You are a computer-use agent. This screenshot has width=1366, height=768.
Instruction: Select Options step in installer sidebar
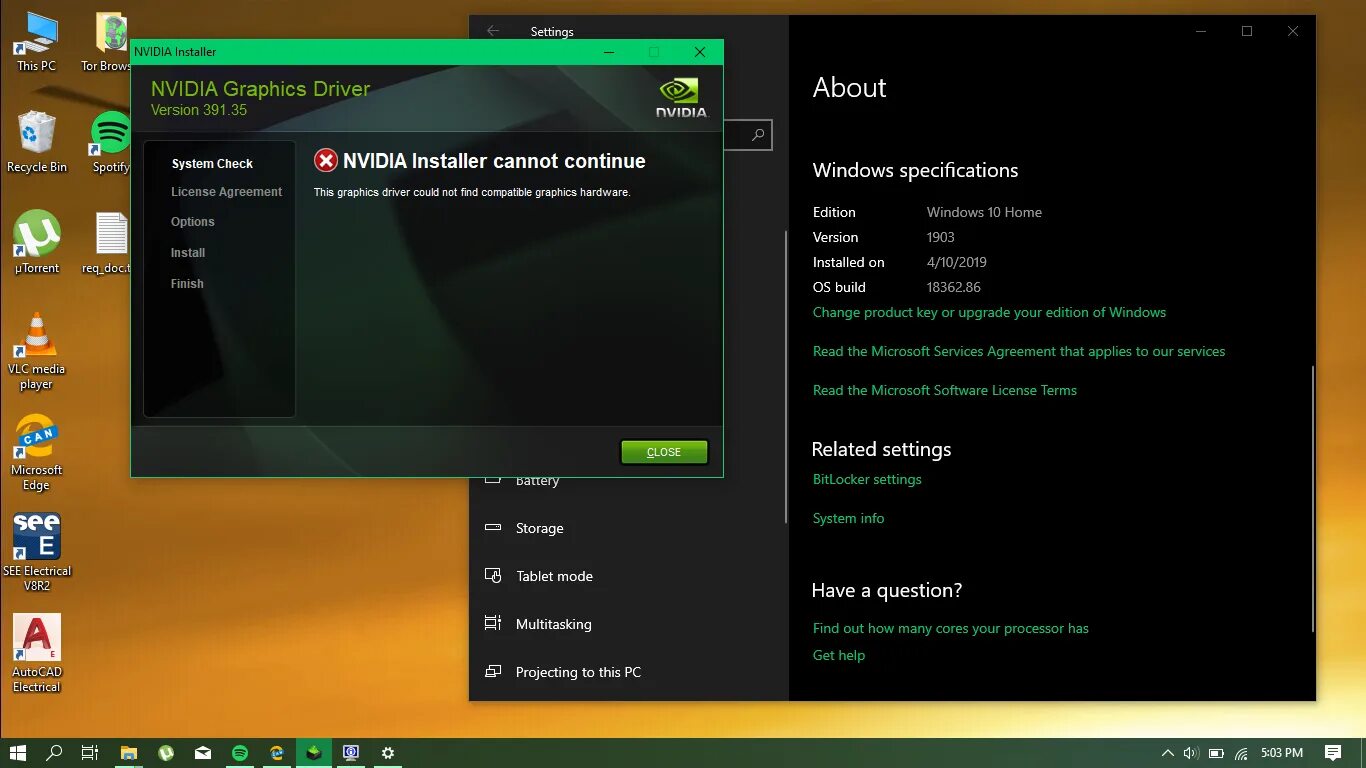193,222
